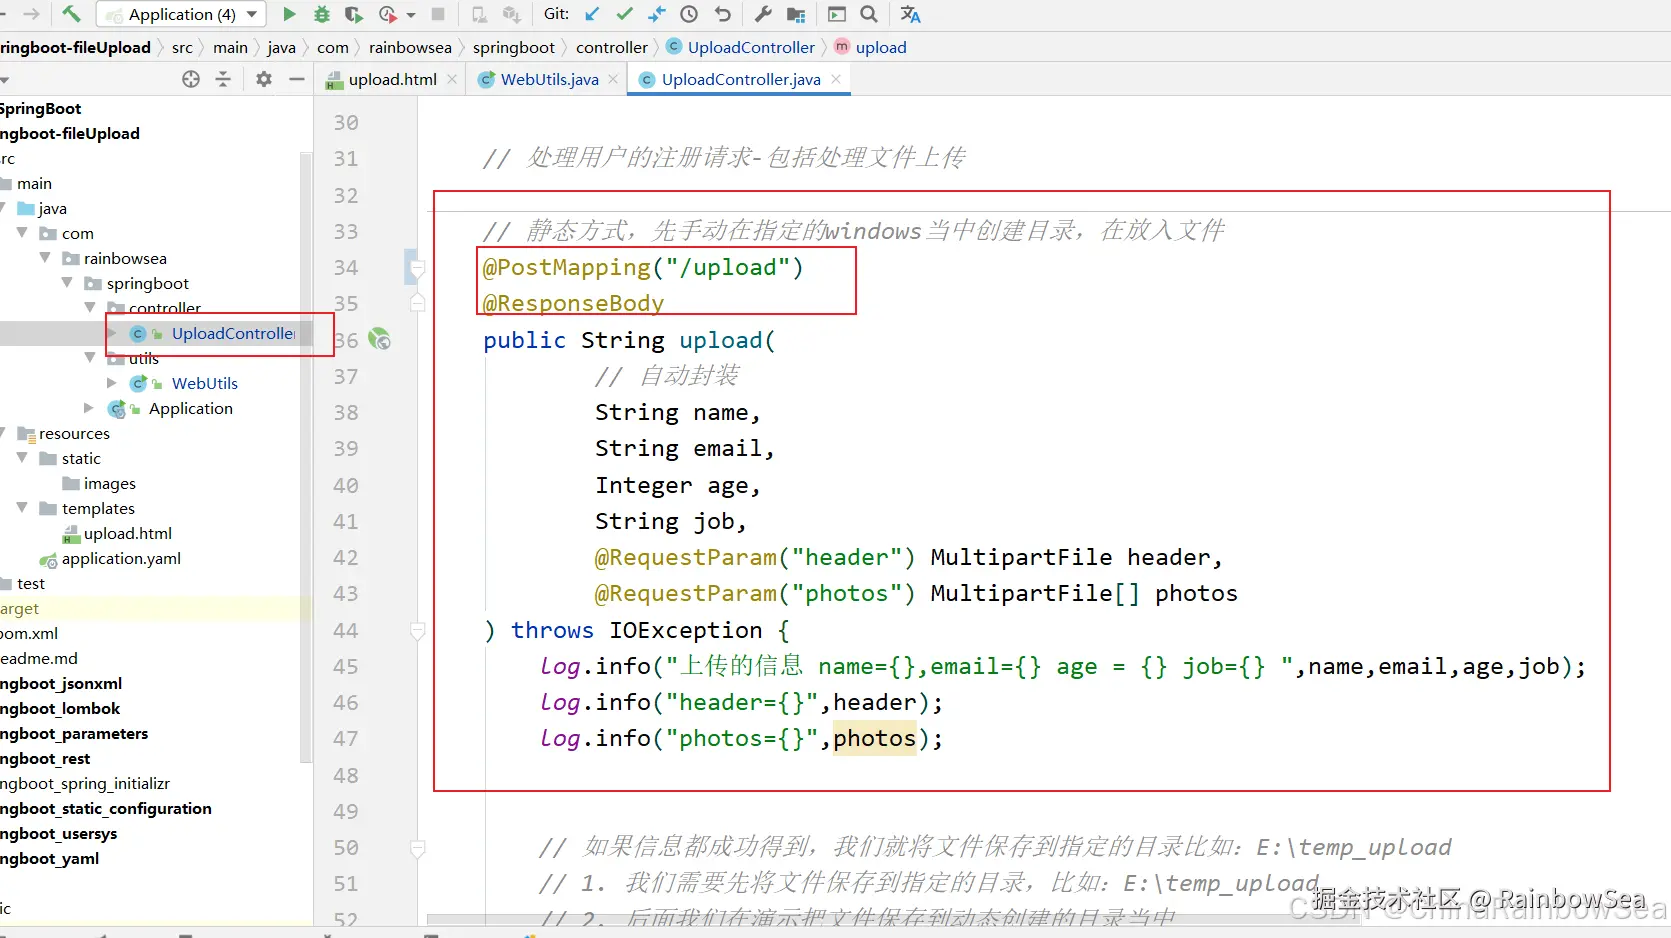Git: update project with the blue arrow
Screen dimensions: 1671x938
593,14
